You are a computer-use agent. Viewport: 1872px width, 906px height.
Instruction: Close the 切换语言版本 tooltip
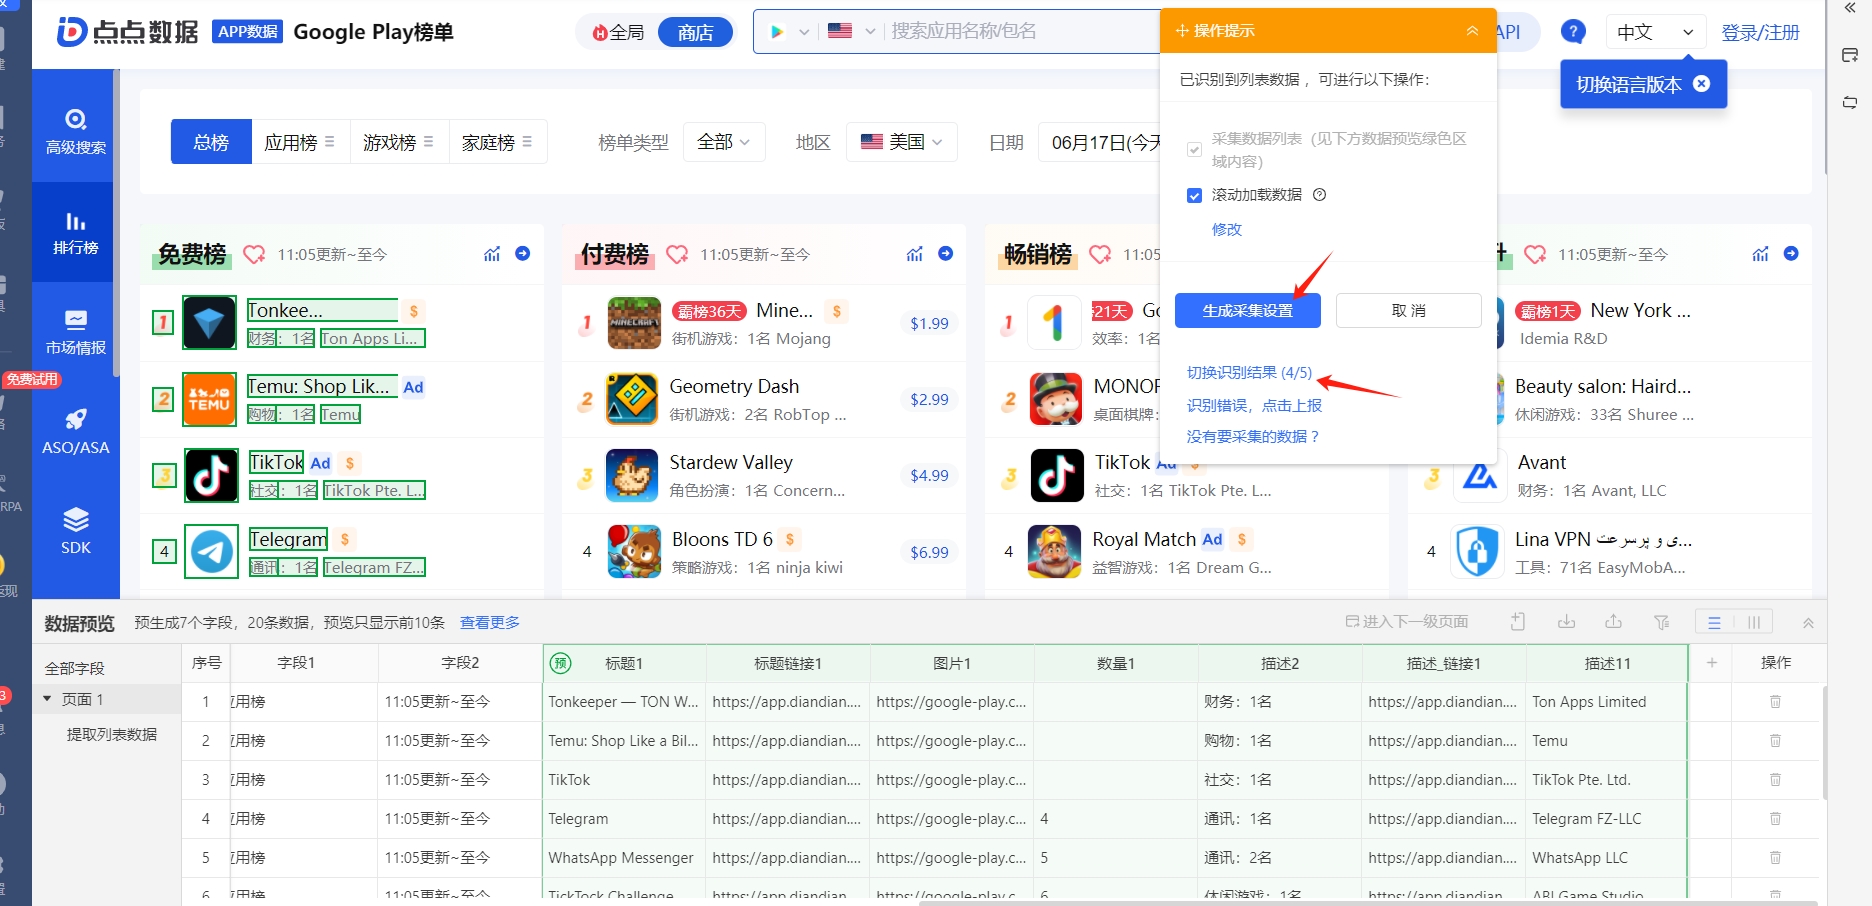click(1701, 84)
